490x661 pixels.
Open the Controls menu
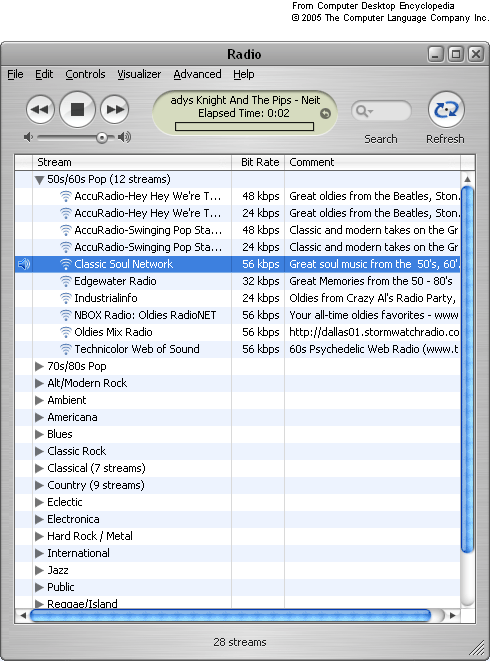[85, 74]
